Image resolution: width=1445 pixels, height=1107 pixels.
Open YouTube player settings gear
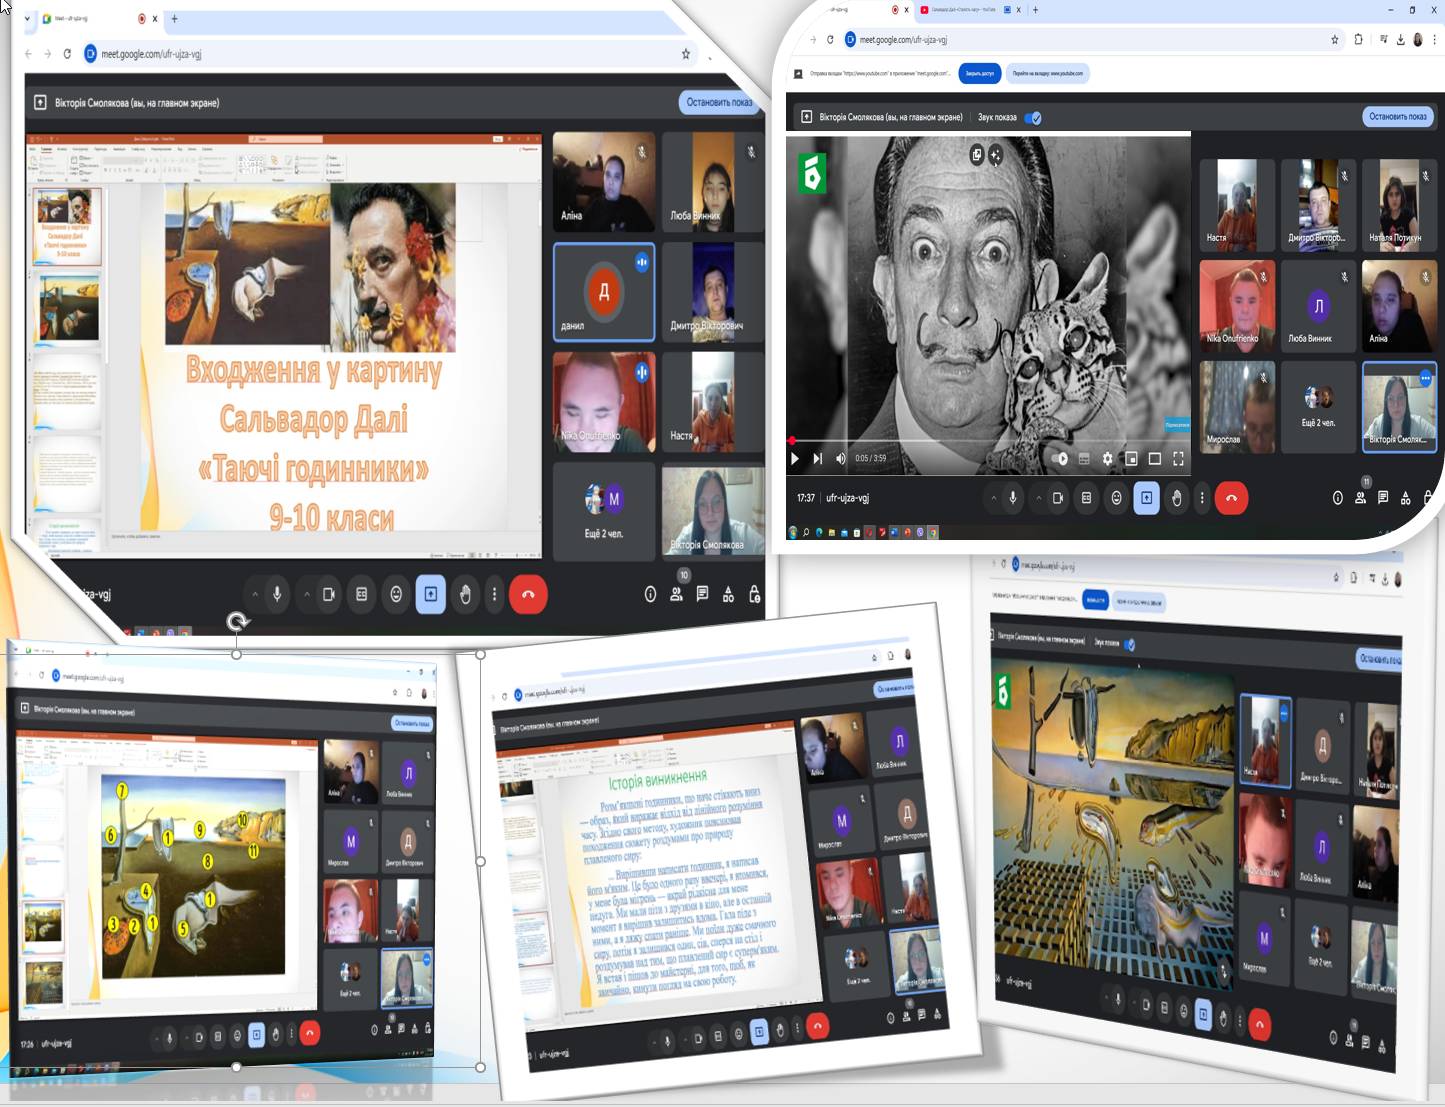tap(1107, 459)
